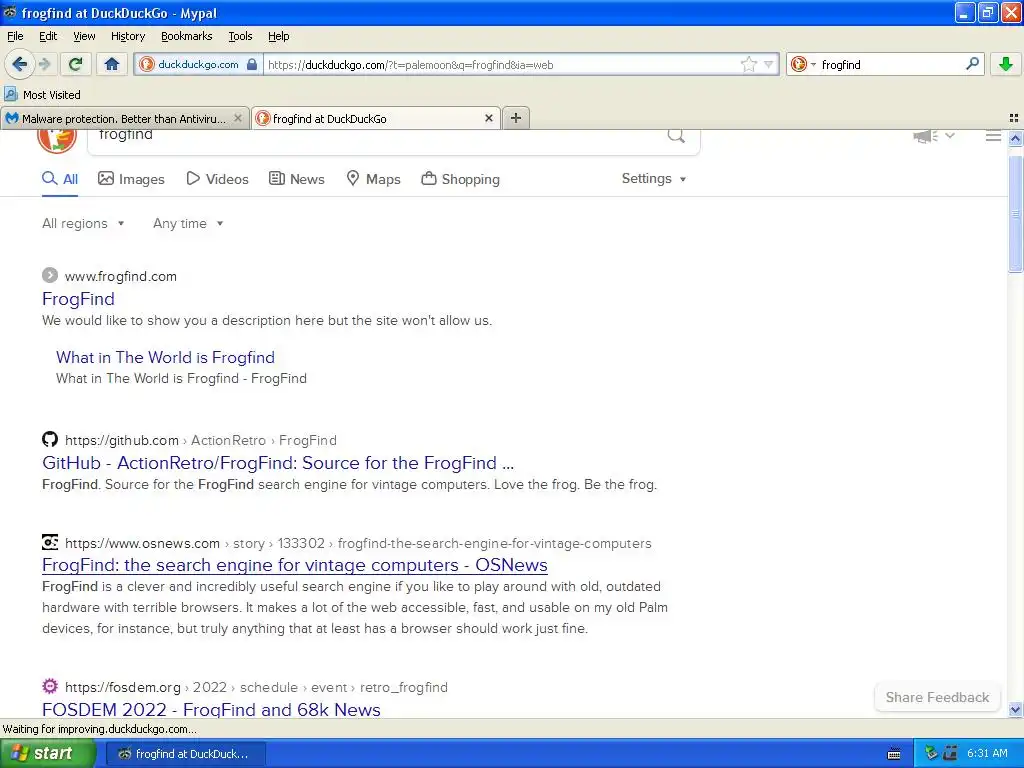Open the Home page icon
Viewport: 1024px width, 768px height.
pos(112,64)
